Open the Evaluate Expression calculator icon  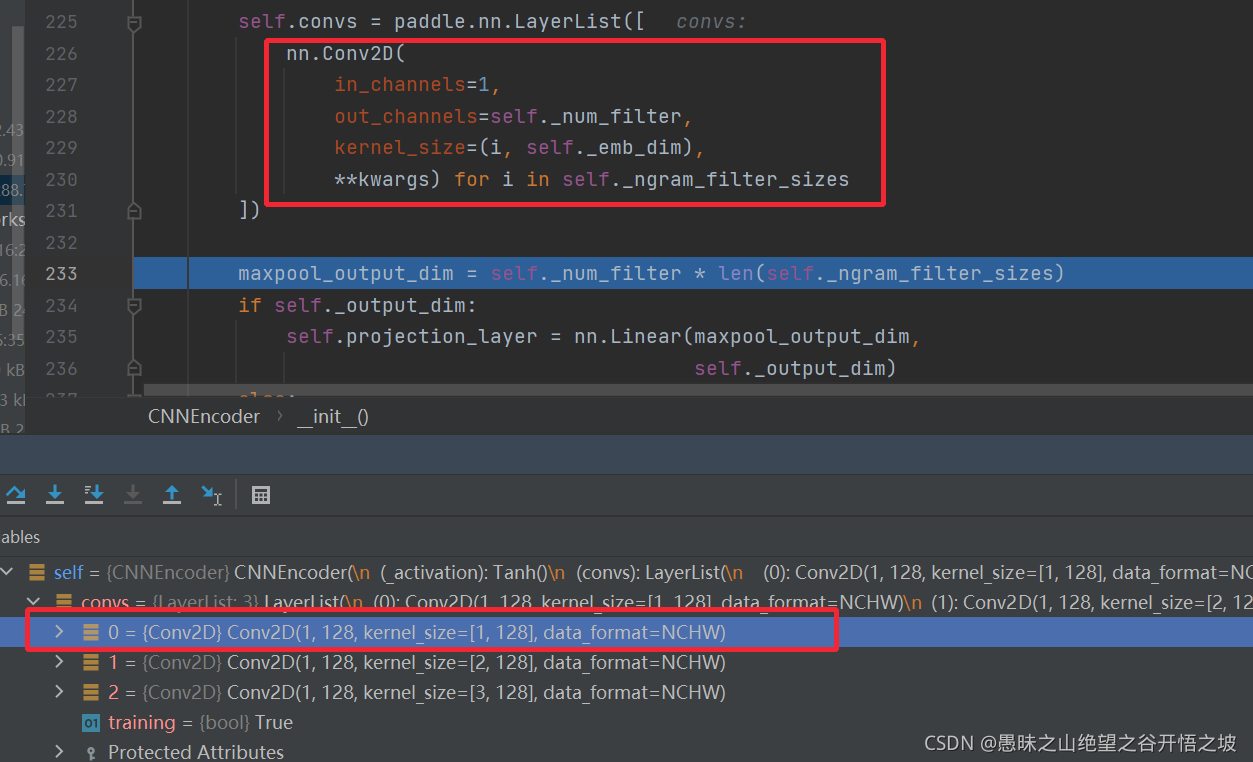tap(261, 494)
